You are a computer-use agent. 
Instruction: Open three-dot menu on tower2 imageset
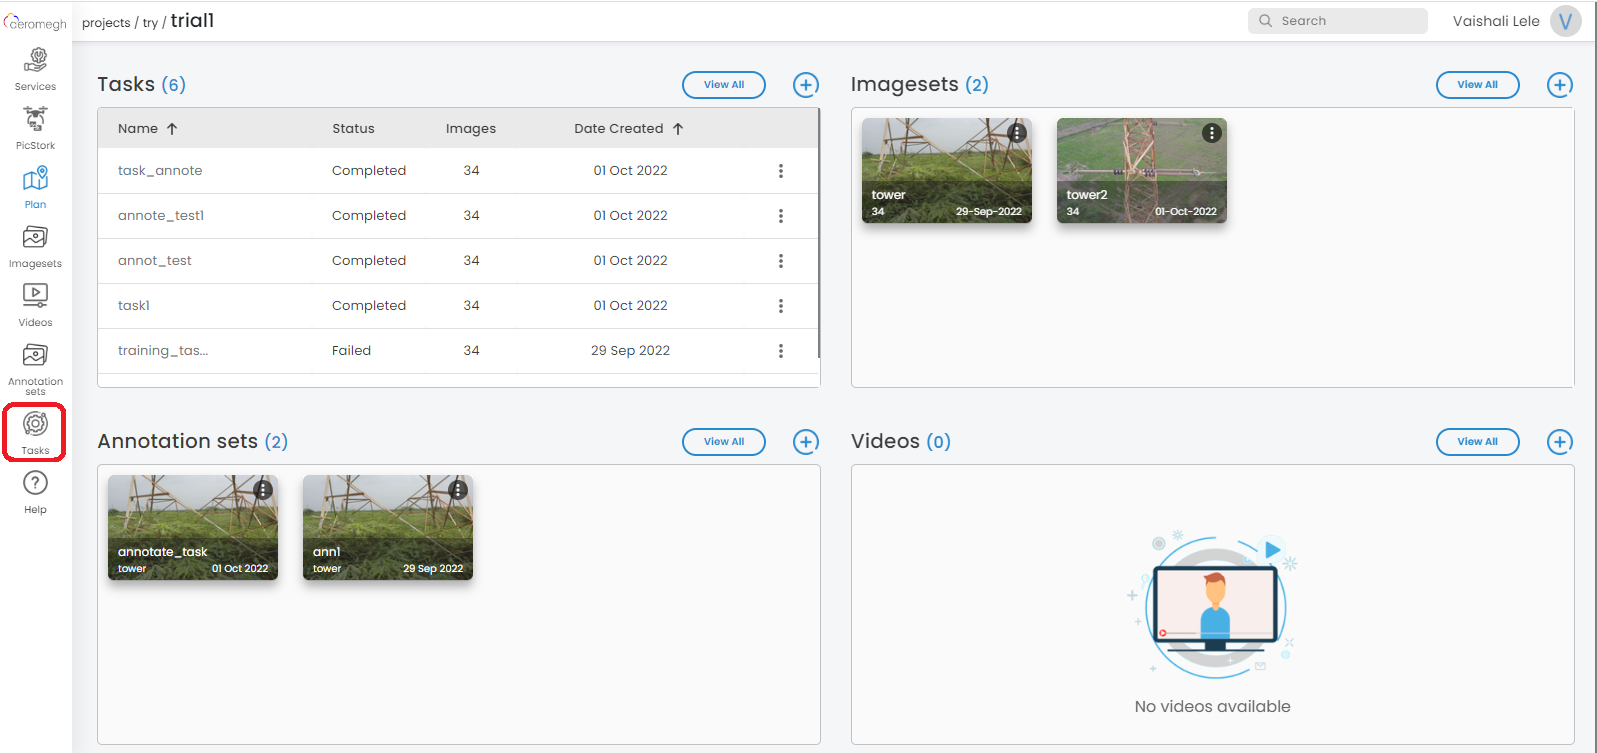[1212, 133]
